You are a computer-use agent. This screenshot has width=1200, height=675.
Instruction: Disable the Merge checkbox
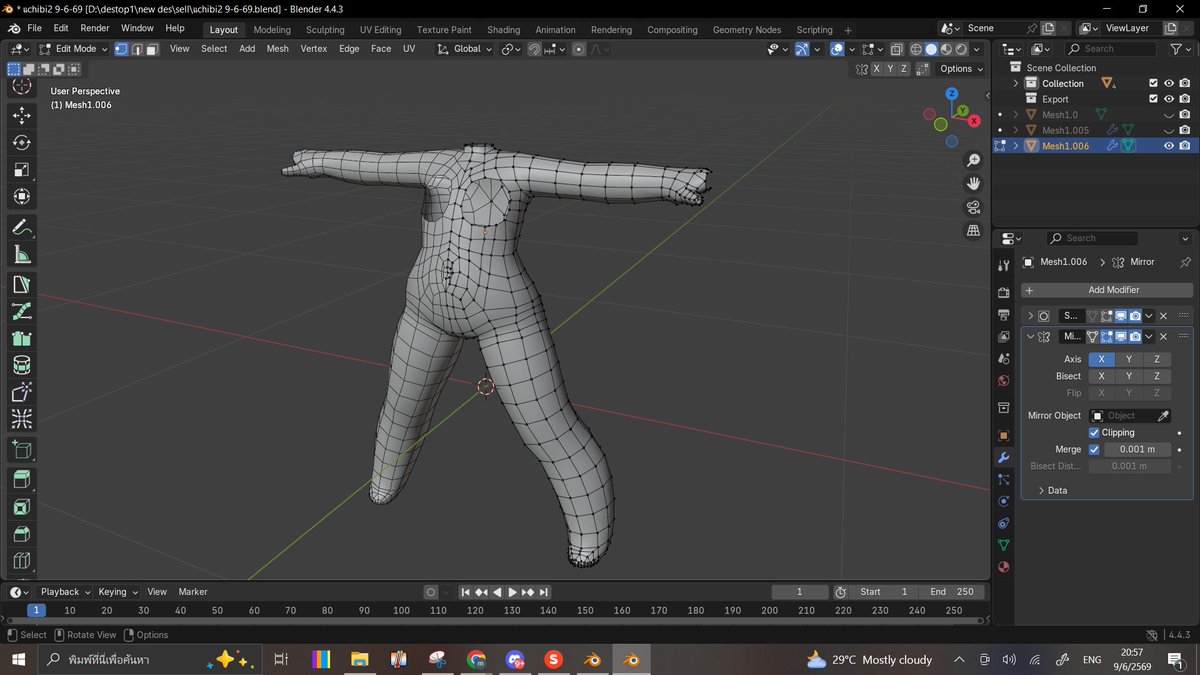coord(1094,450)
